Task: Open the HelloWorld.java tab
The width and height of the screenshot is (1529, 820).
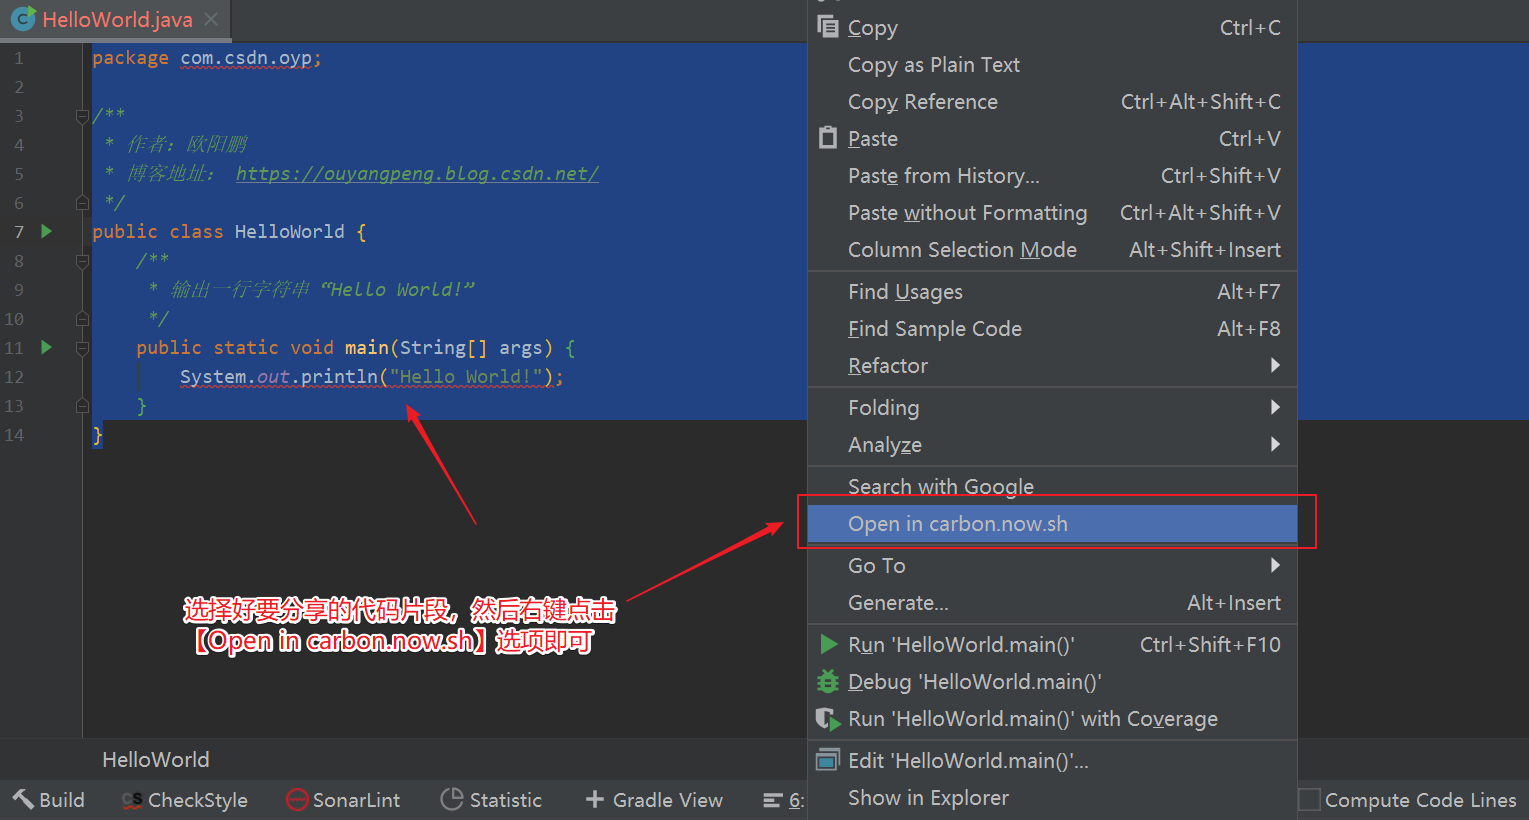Action: click(x=117, y=19)
